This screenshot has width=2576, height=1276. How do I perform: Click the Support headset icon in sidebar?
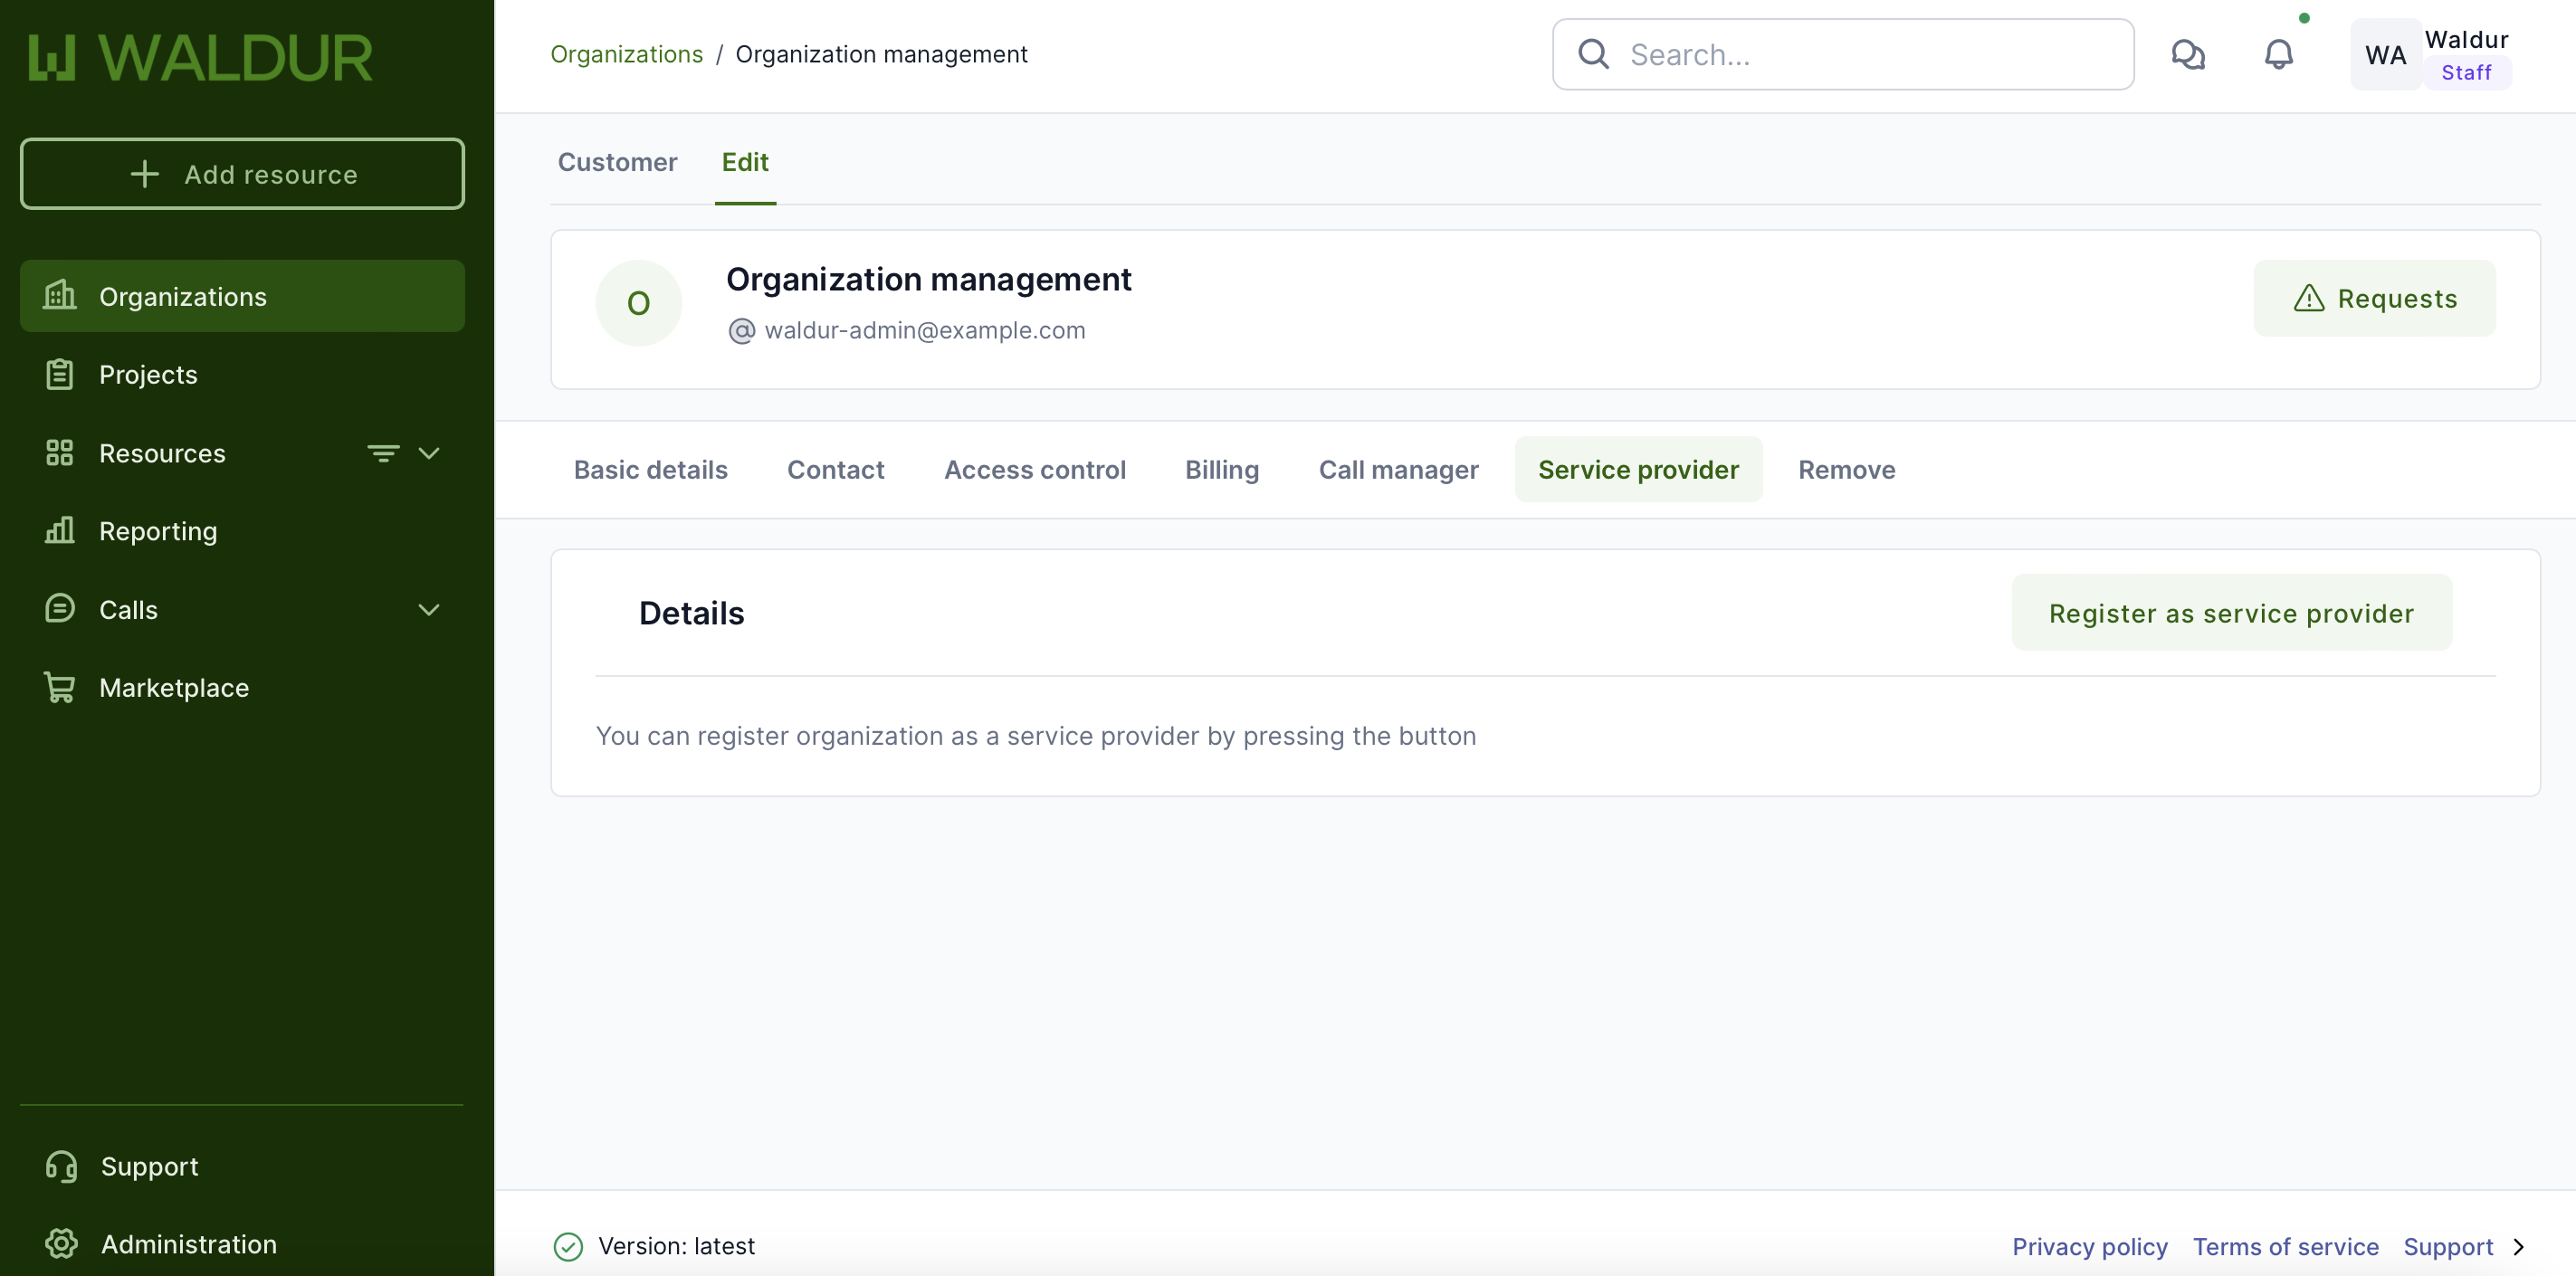click(61, 1166)
